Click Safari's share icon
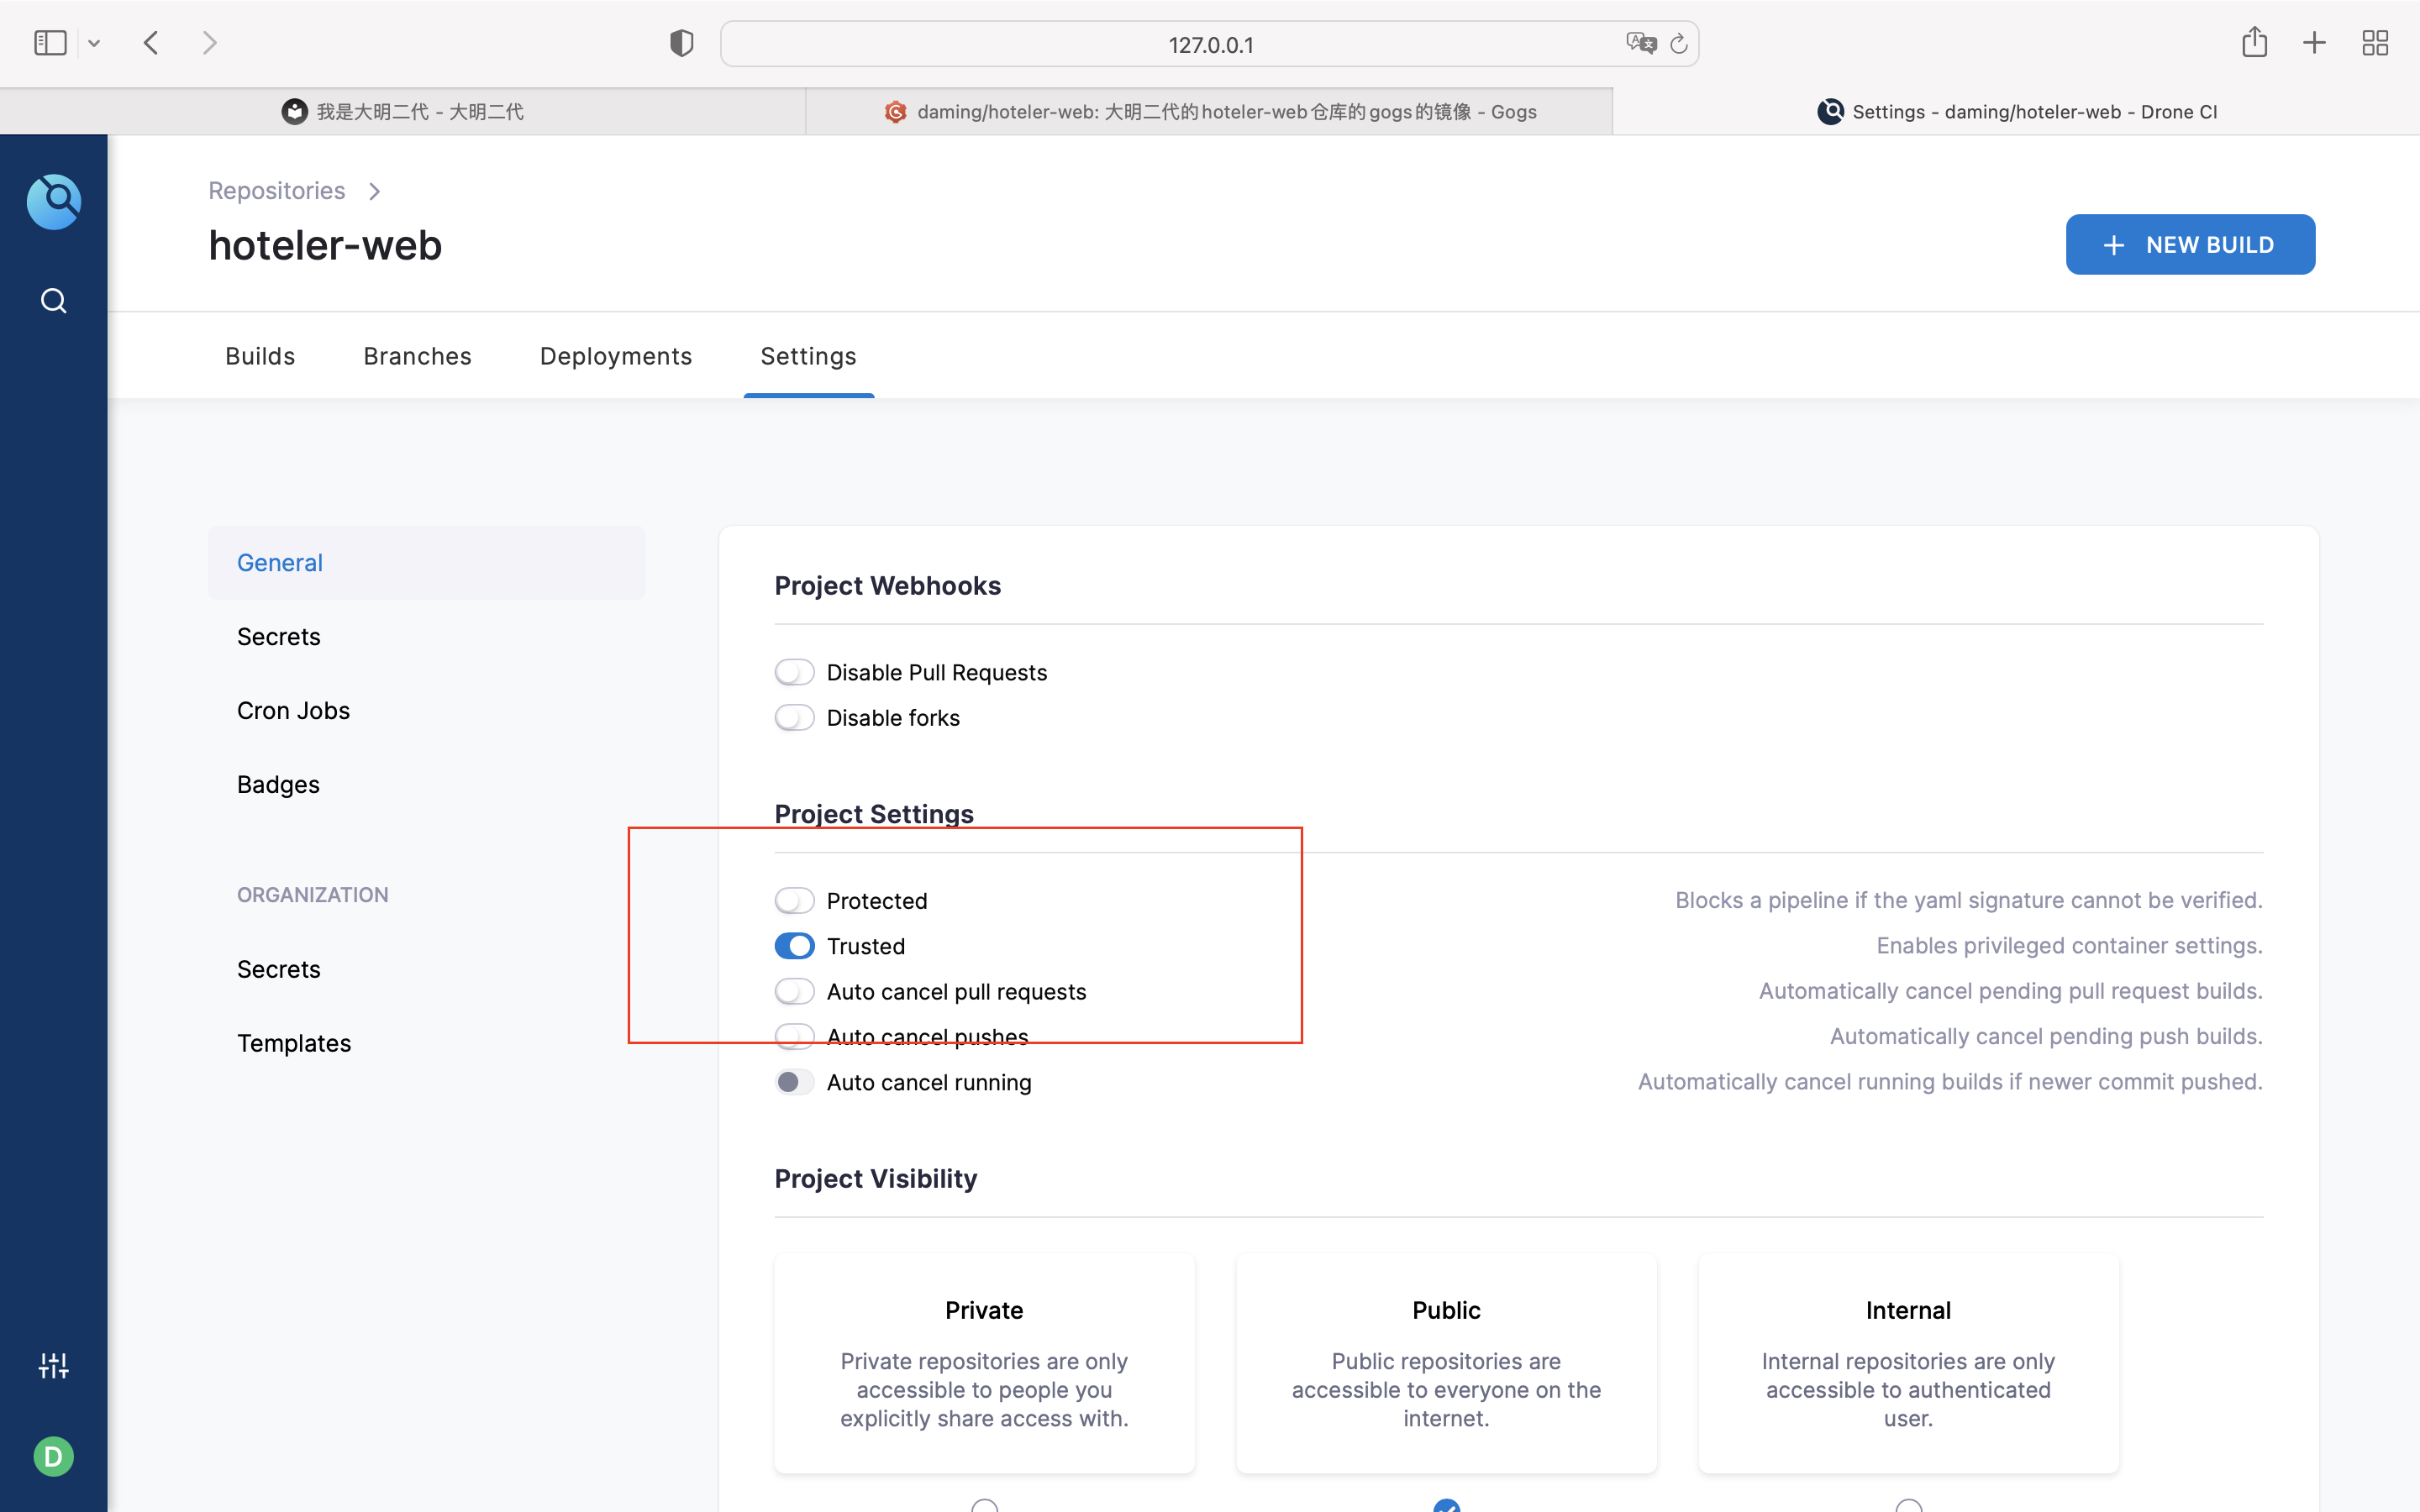2420x1512 pixels. pos(2254,43)
